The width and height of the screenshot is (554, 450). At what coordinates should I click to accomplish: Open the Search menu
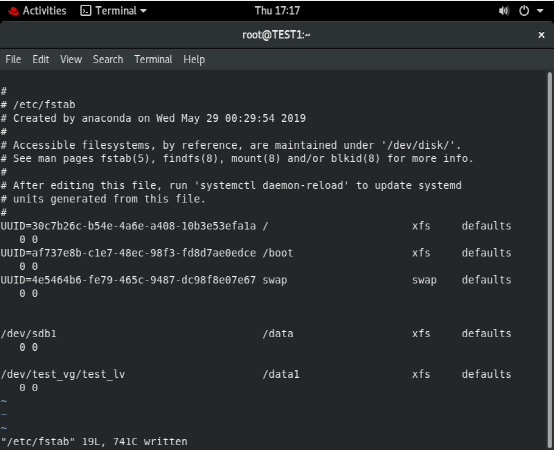(108, 59)
